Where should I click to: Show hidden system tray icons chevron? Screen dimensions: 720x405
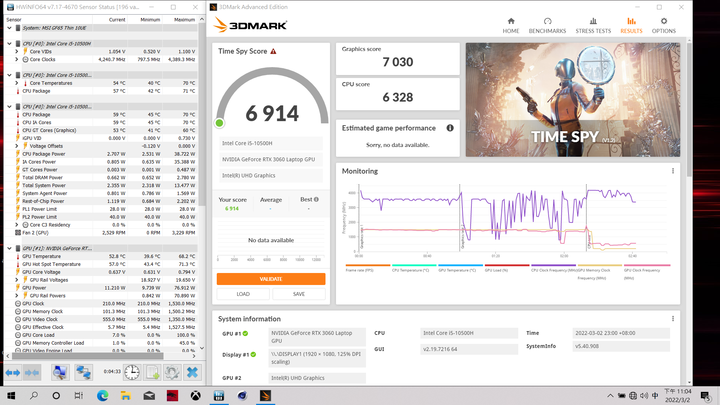[x=610, y=396]
